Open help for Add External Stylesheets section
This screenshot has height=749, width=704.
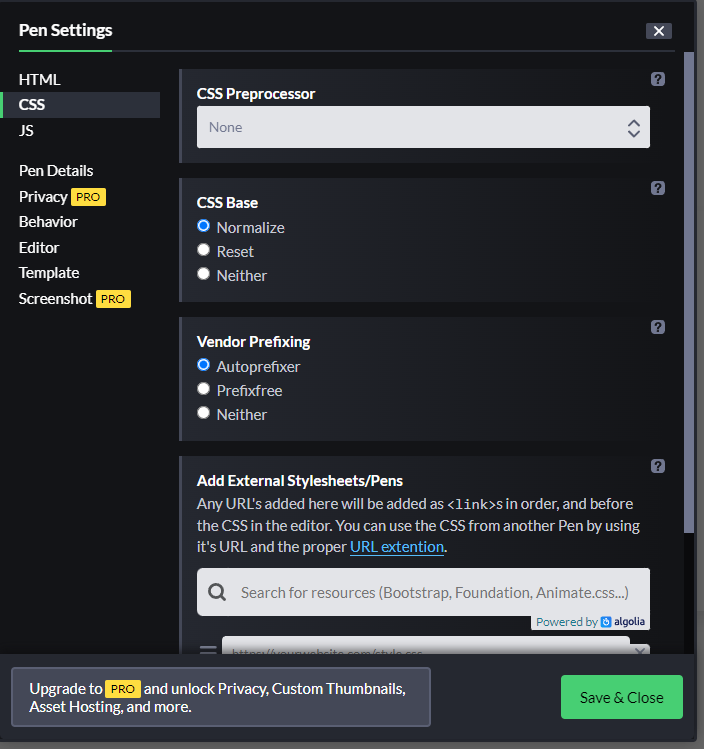(x=658, y=466)
